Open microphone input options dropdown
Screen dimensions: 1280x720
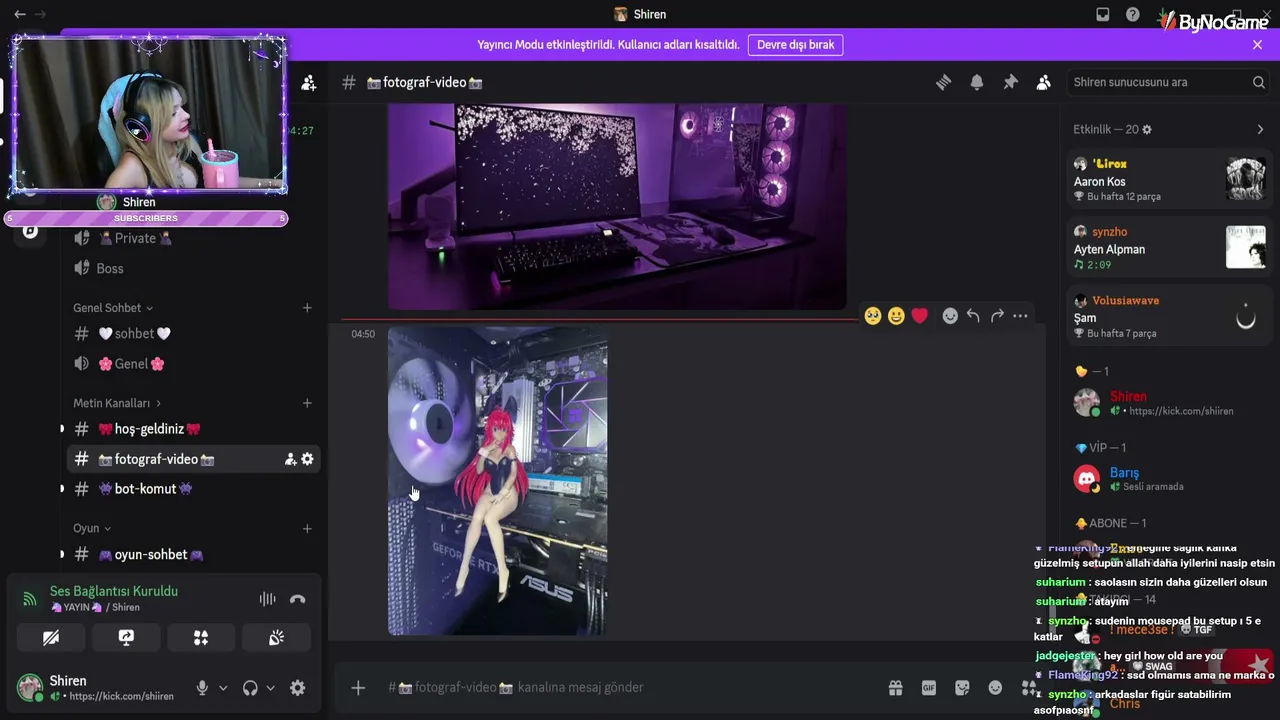(223, 688)
